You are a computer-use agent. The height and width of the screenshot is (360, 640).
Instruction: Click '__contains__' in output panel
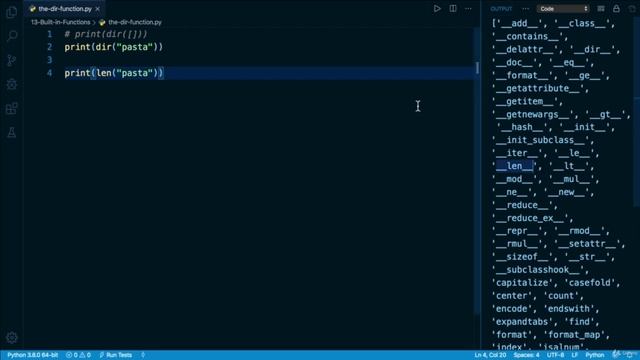tap(527, 36)
